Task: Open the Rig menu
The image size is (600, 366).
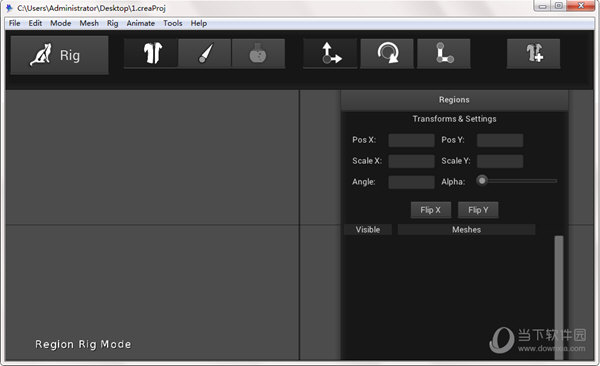Action: (x=112, y=23)
